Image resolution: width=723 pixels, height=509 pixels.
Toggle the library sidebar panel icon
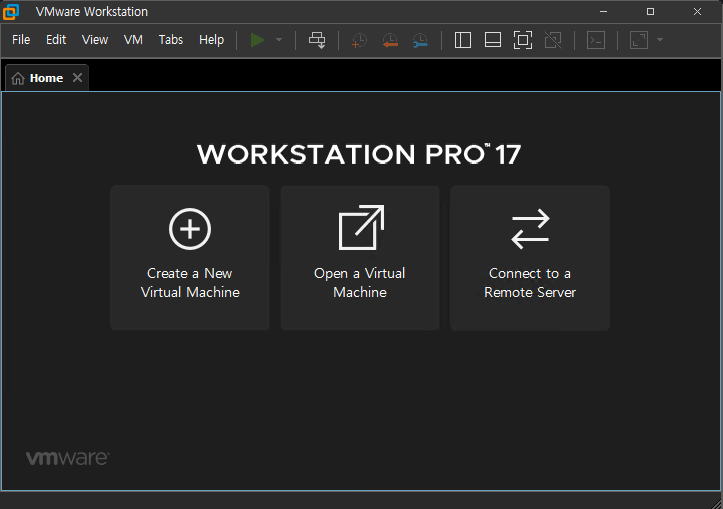pos(462,40)
